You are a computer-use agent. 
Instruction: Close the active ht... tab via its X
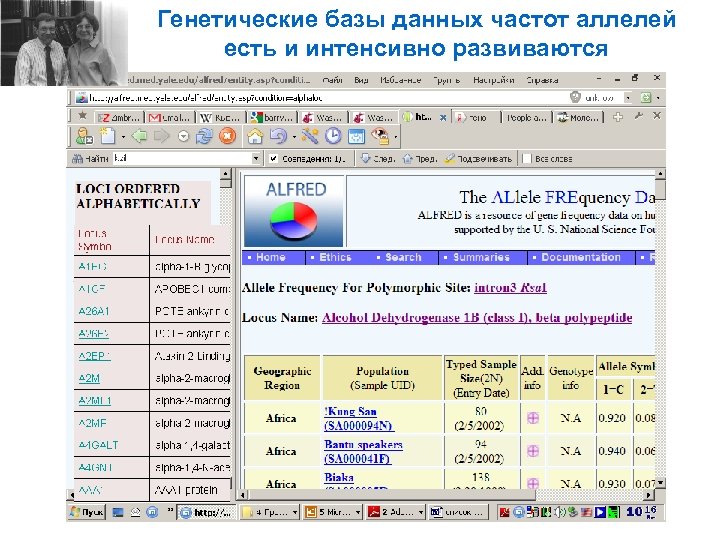(x=443, y=118)
